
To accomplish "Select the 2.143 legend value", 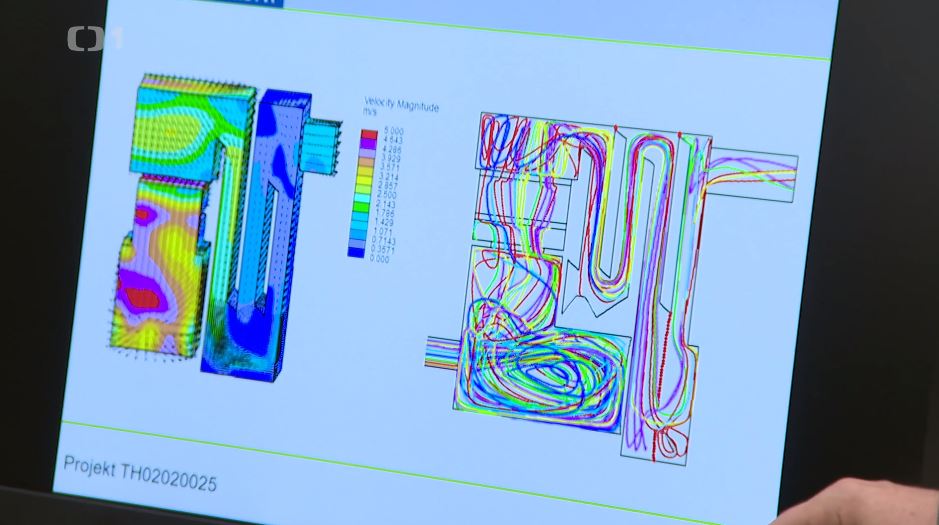I will (x=386, y=204).
